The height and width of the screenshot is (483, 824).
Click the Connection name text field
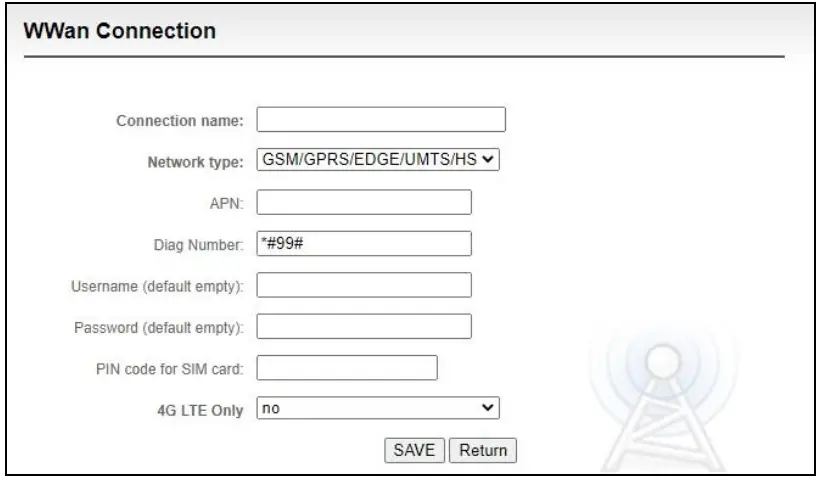[x=381, y=121]
